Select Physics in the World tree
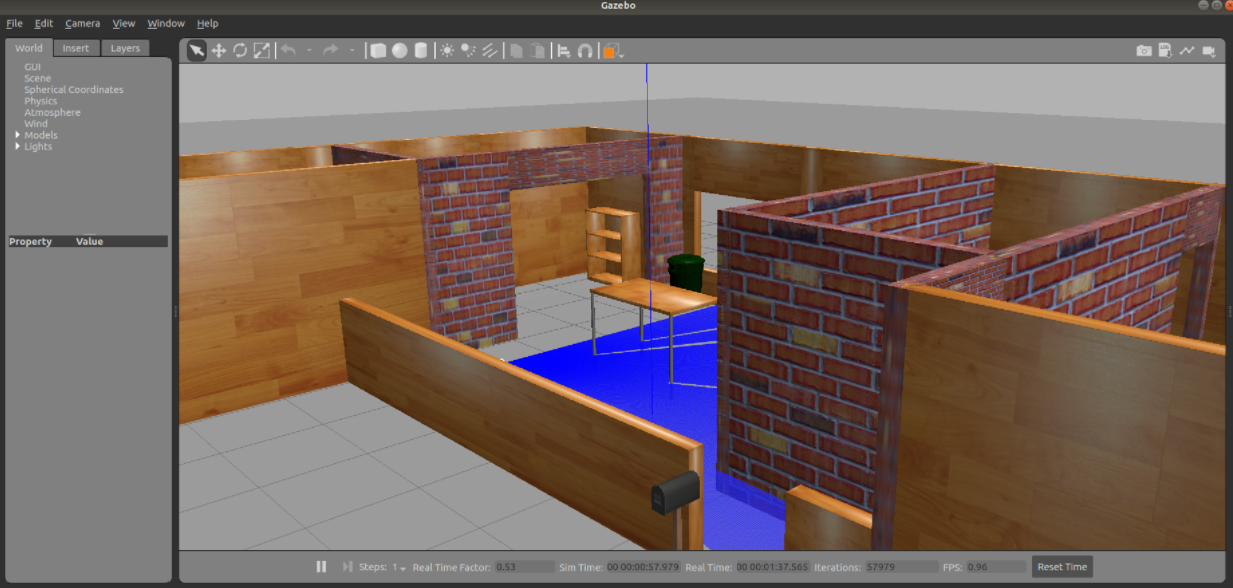 pos(41,101)
